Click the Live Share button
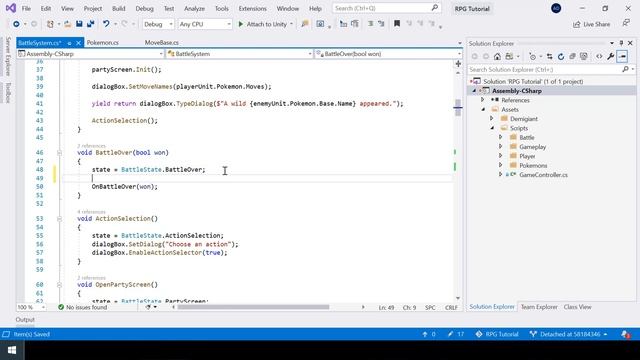 (x=591, y=24)
